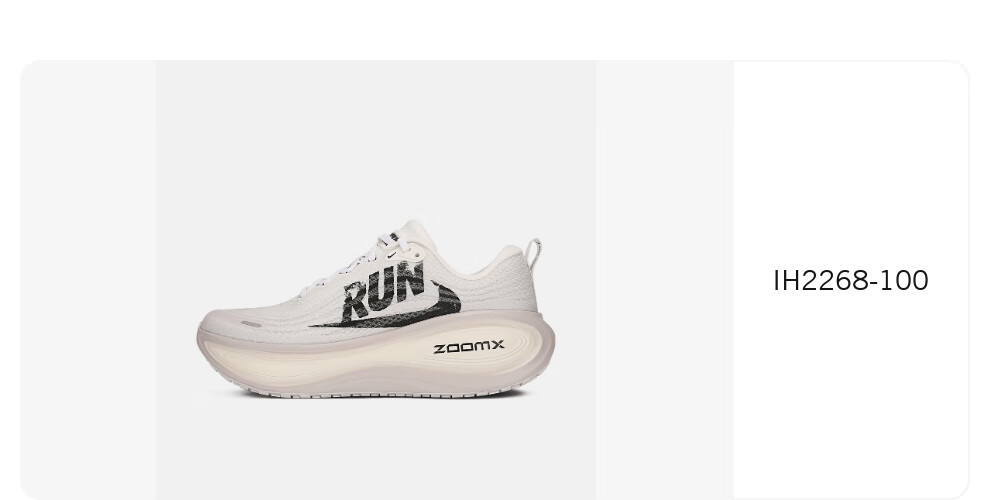Click the small swoosh on the shoe tongue

tap(393, 255)
